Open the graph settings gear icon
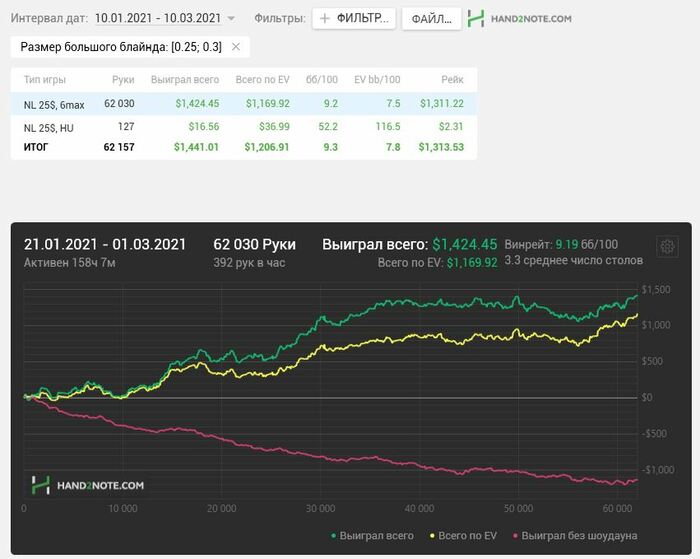Image resolution: width=700 pixels, height=559 pixels. point(667,246)
